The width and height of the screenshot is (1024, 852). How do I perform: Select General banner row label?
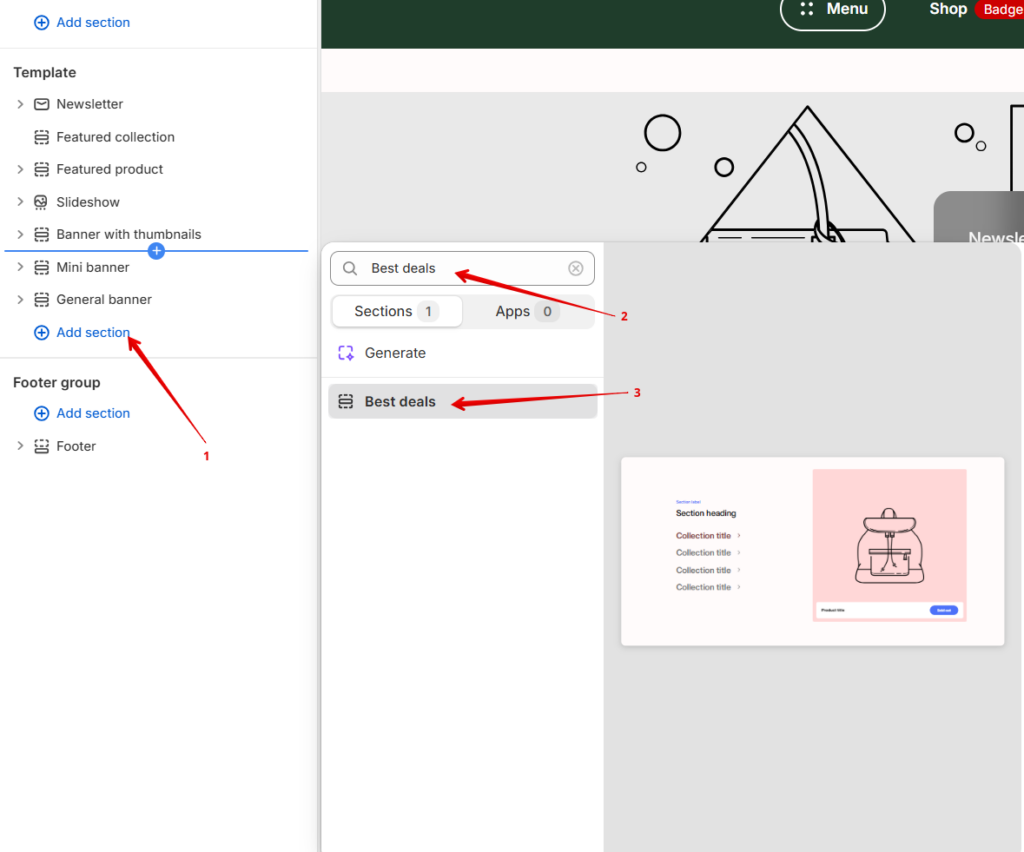[104, 300]
